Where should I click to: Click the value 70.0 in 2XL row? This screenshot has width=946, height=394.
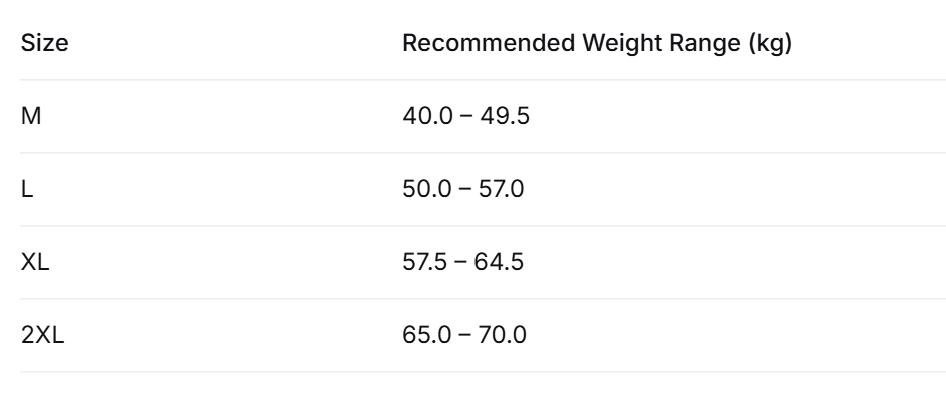coord(503,335)
